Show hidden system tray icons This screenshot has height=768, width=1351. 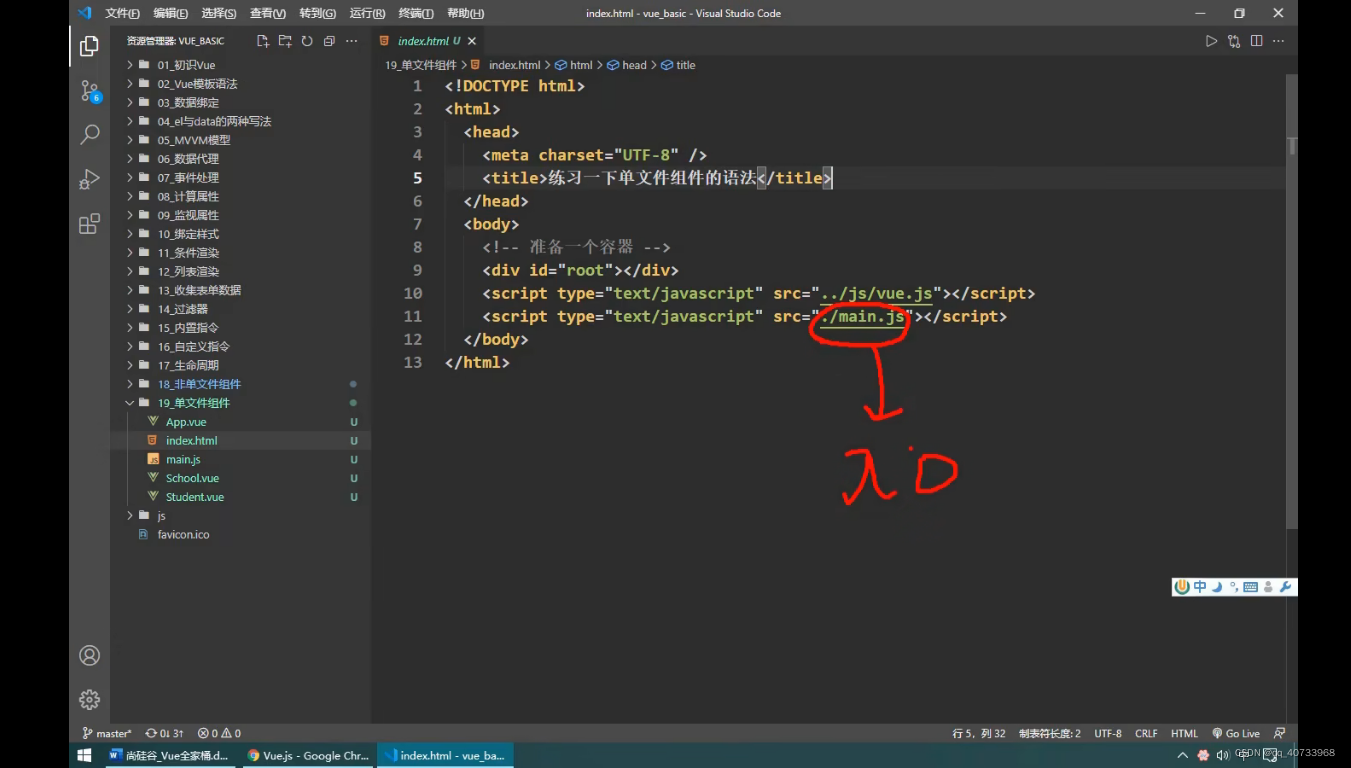click(1183, 755)
